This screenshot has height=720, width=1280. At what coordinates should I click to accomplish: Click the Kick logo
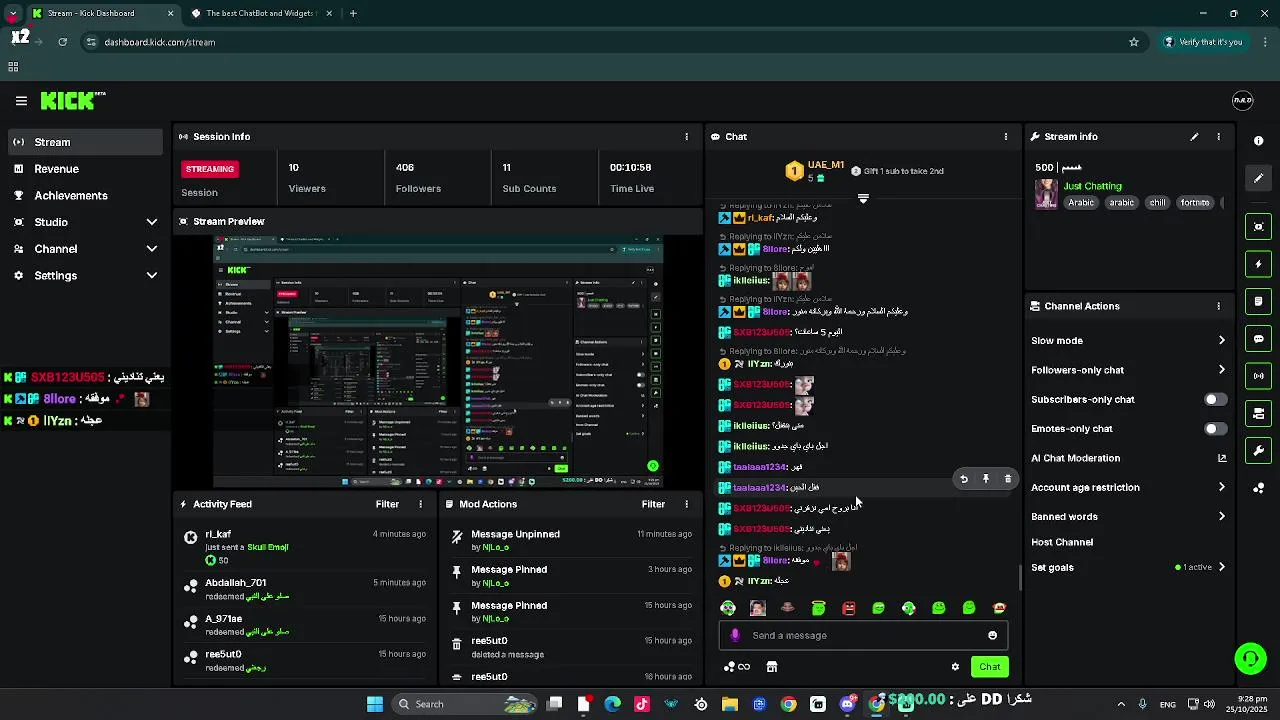(72, 100)
